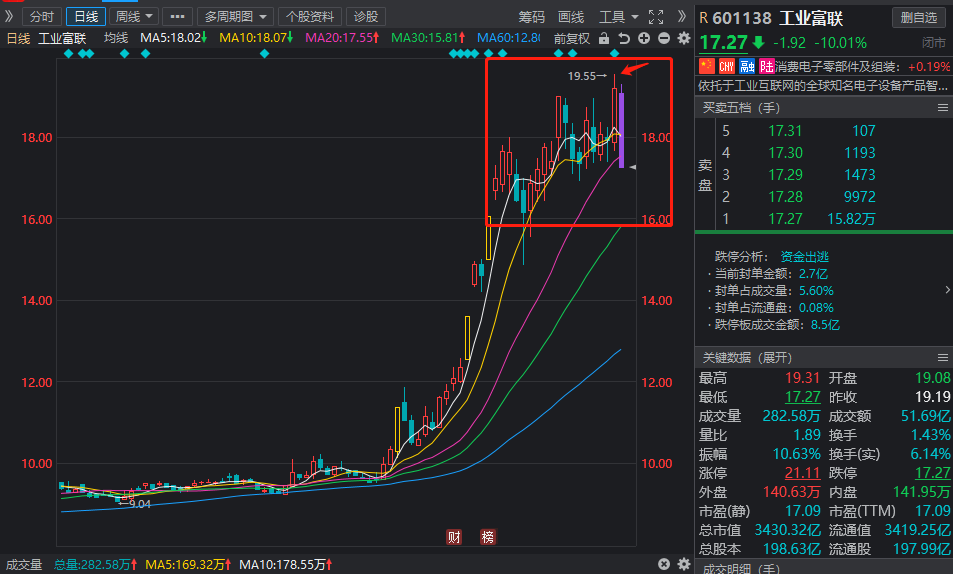Click the 融 margin trading badge

tap(747, 66)
